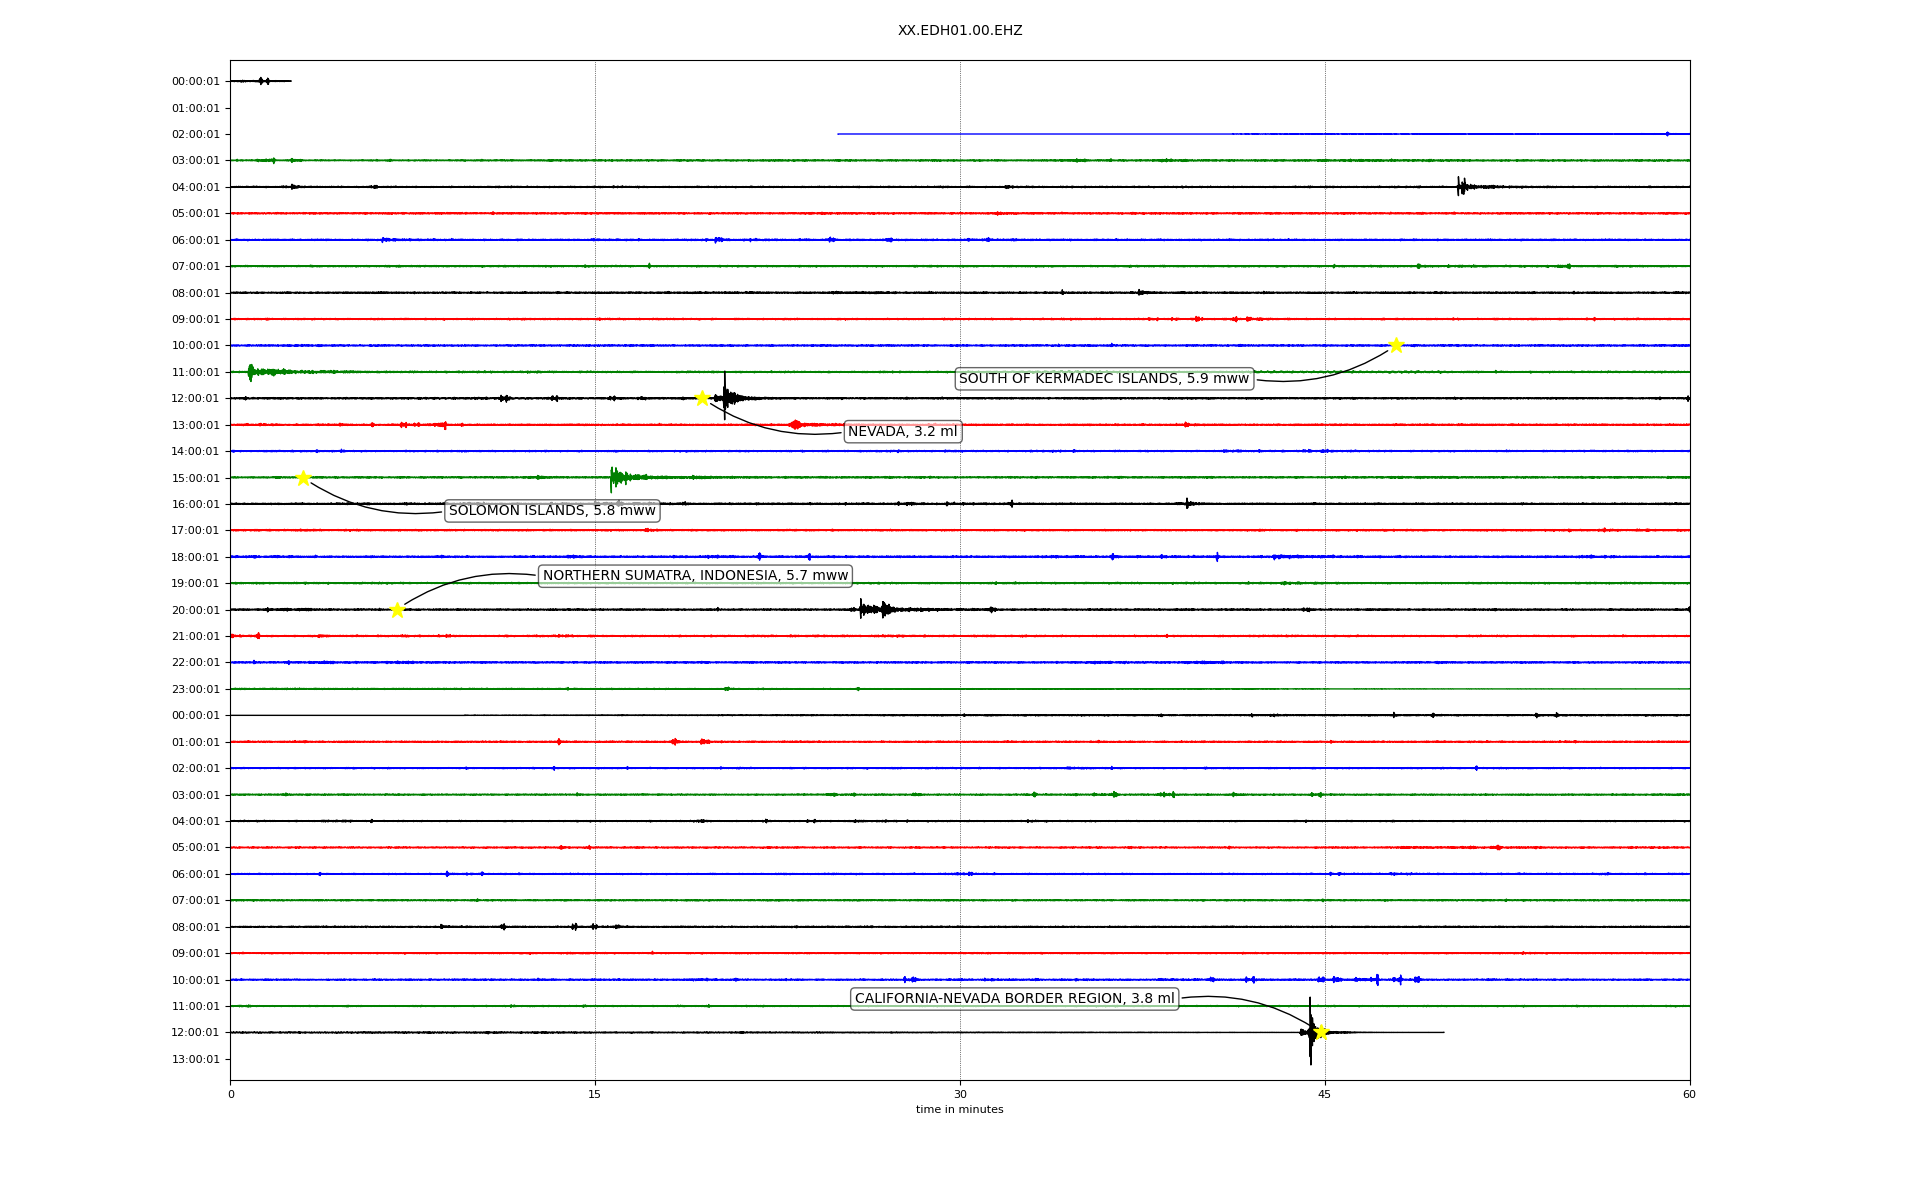Click the black waveform burst on the 04:00:01 trace
Screen dimensions: 1920x1200
point(1462,186)
